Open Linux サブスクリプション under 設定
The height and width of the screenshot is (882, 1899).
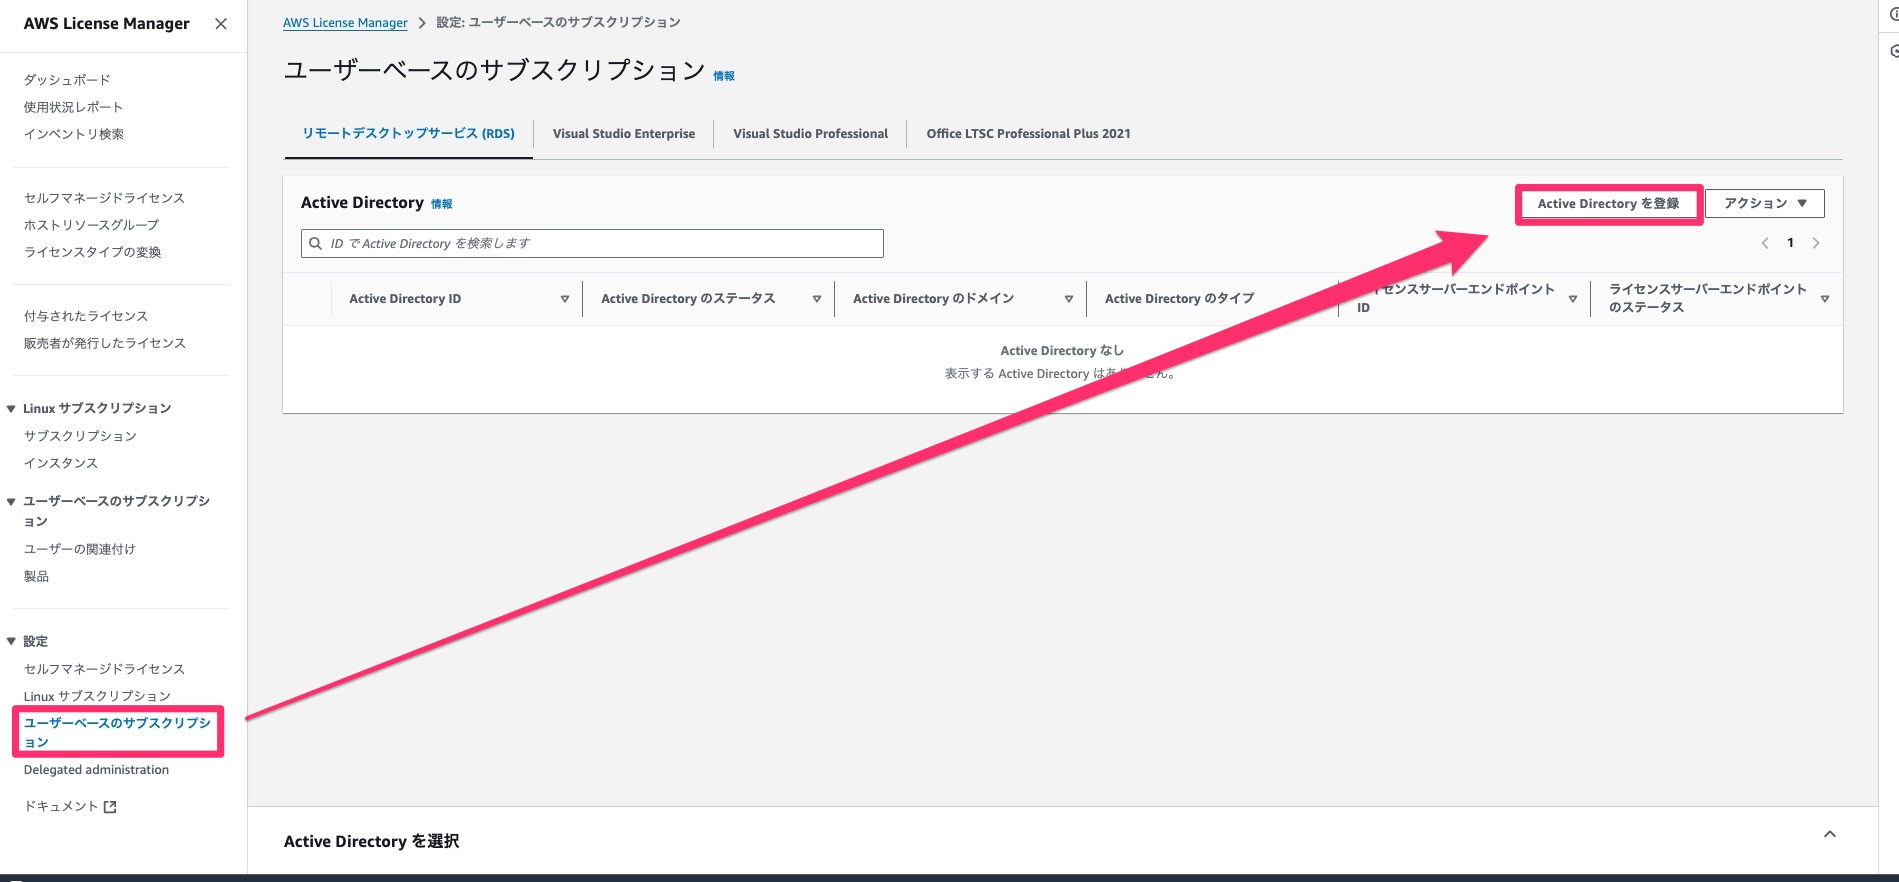point(97,696)
